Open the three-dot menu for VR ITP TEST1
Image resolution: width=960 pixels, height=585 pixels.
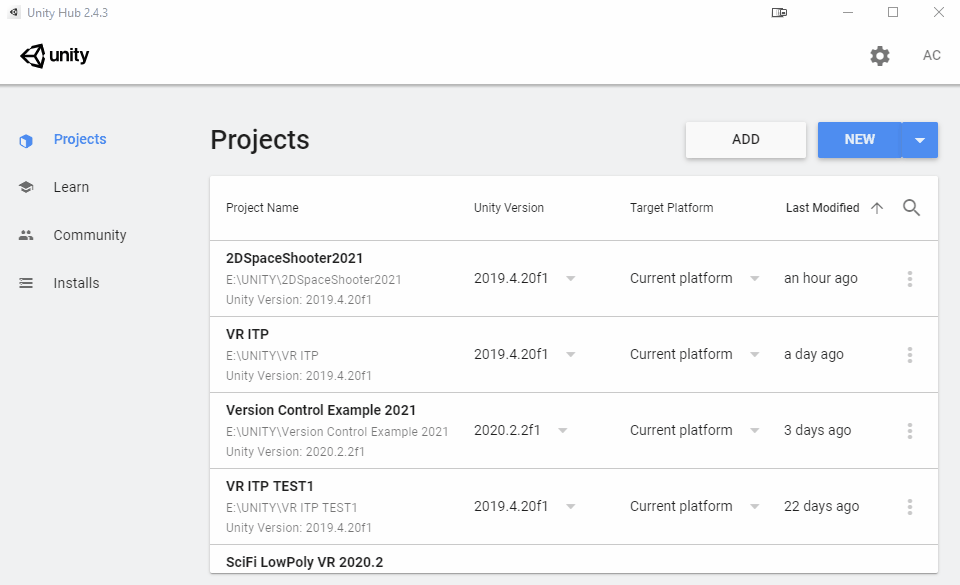click(x=909, y=507)
